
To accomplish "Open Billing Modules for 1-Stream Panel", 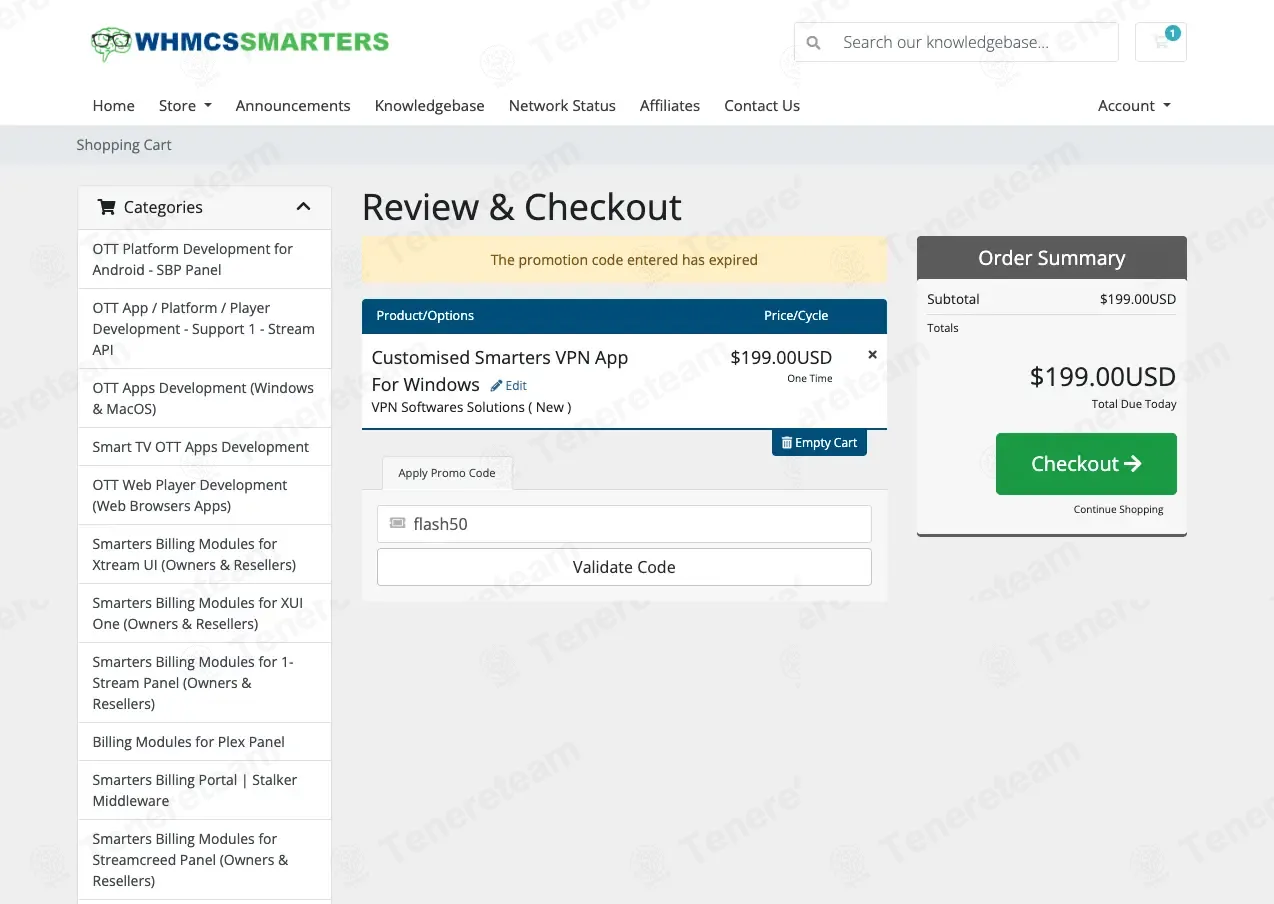I will coord(204,683).
